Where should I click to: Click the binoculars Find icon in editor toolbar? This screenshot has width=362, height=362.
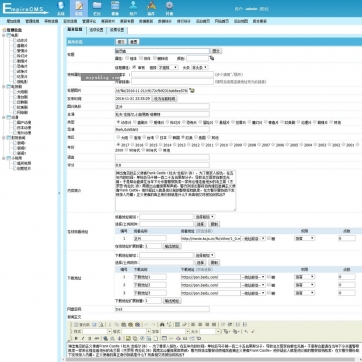point(162,324)
